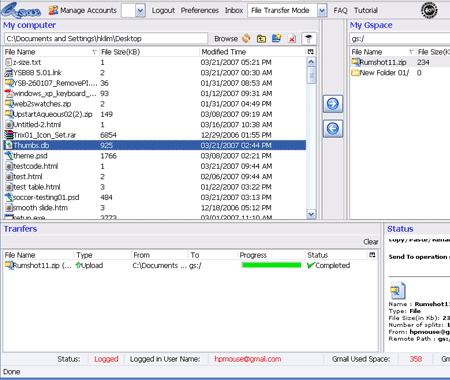Click the Upload type arrow icon
Image resolution: width=450 pixels, height=380 pixels.
pos(78,265)
